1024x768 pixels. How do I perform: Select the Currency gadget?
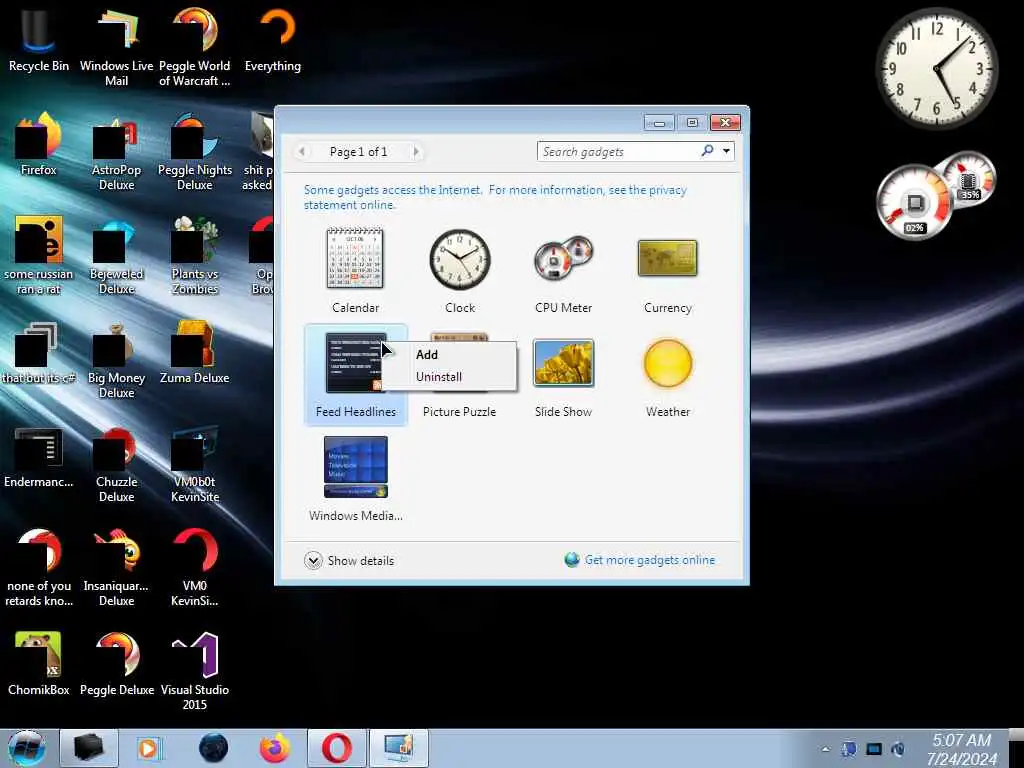(x=667, y=270)
